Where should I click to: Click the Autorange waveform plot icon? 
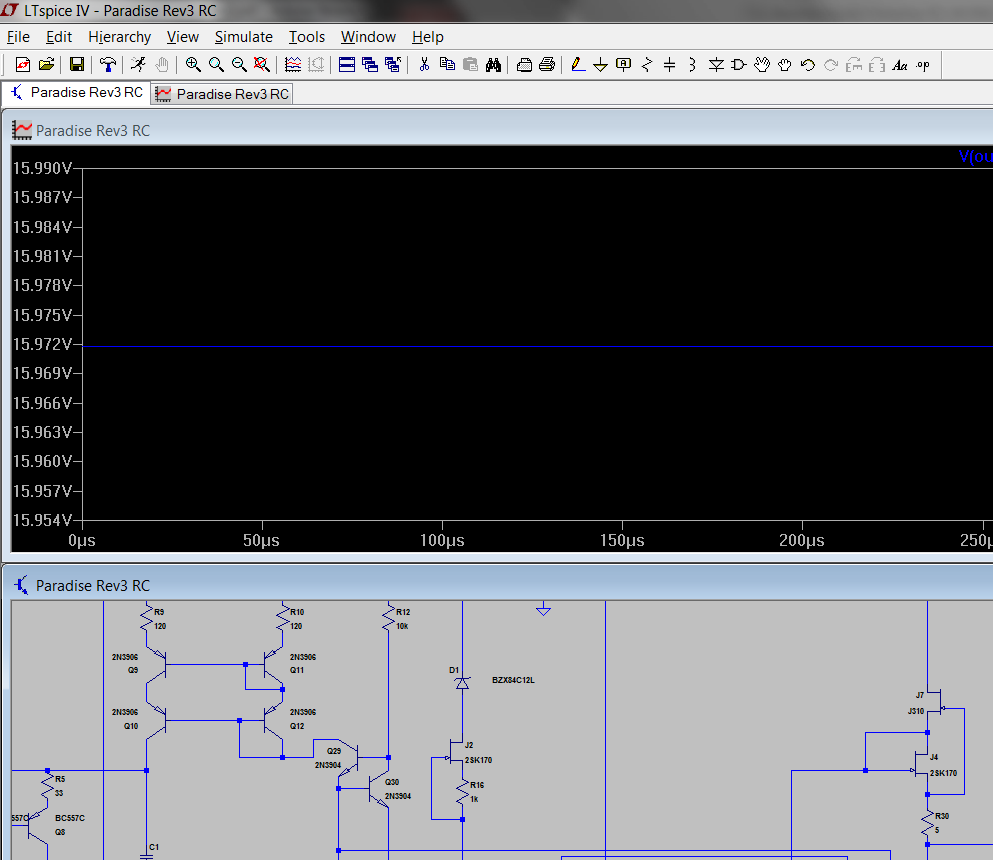(293, 65)
